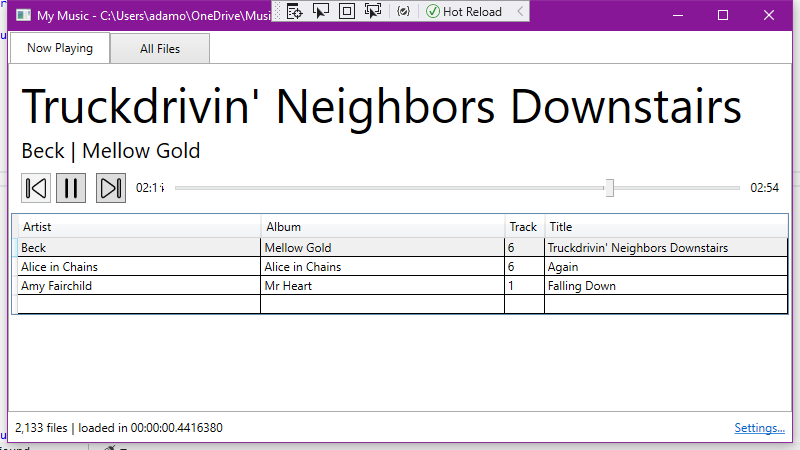
Task: Click the Beck | Mellow Gold subtitle
Action: click(111, 151)
